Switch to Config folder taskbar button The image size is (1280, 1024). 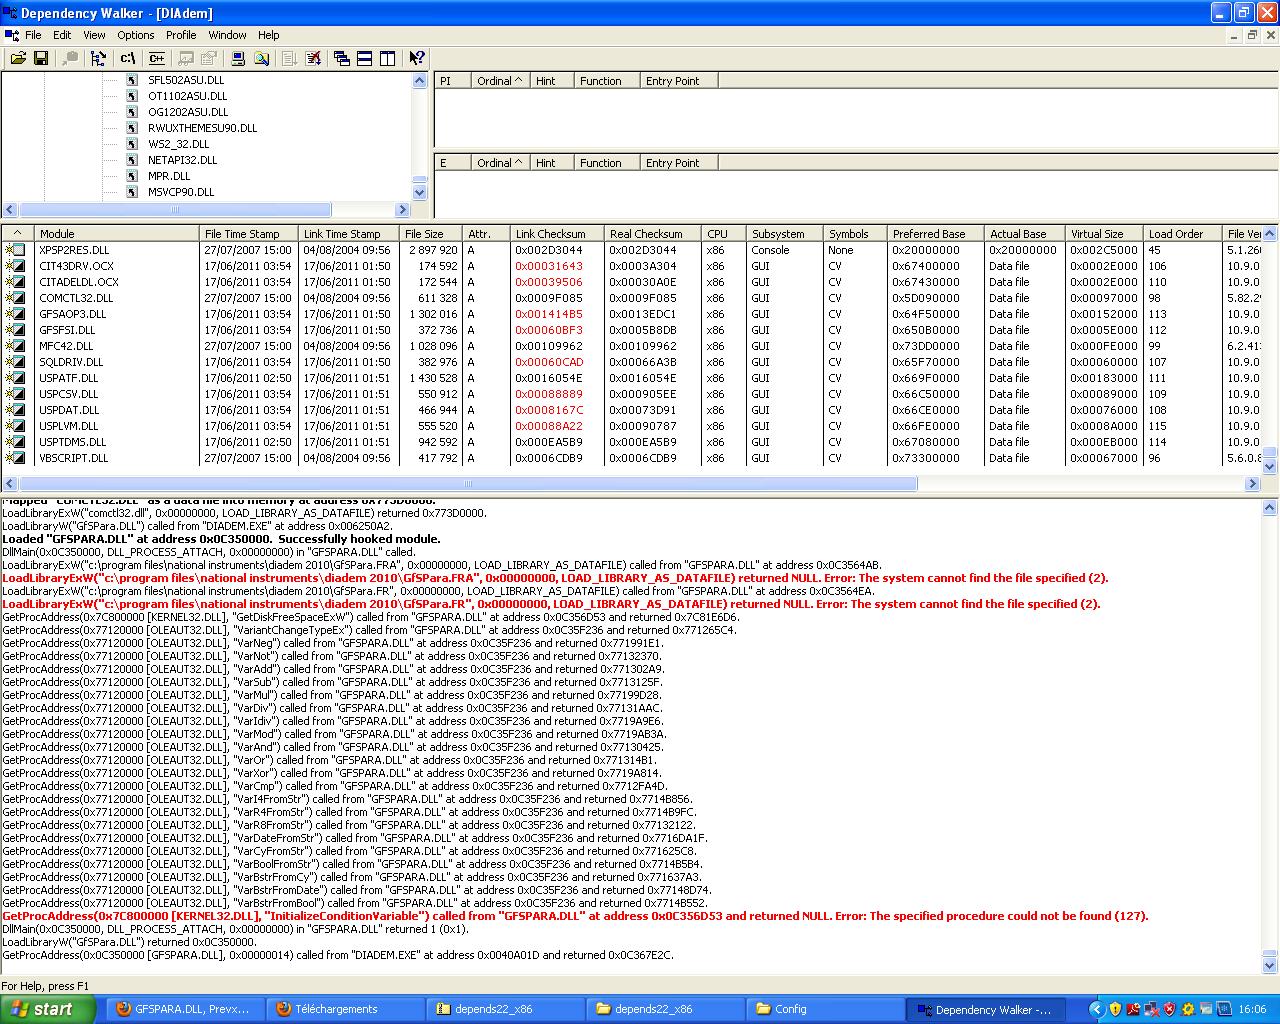[x=824, y=1009]
